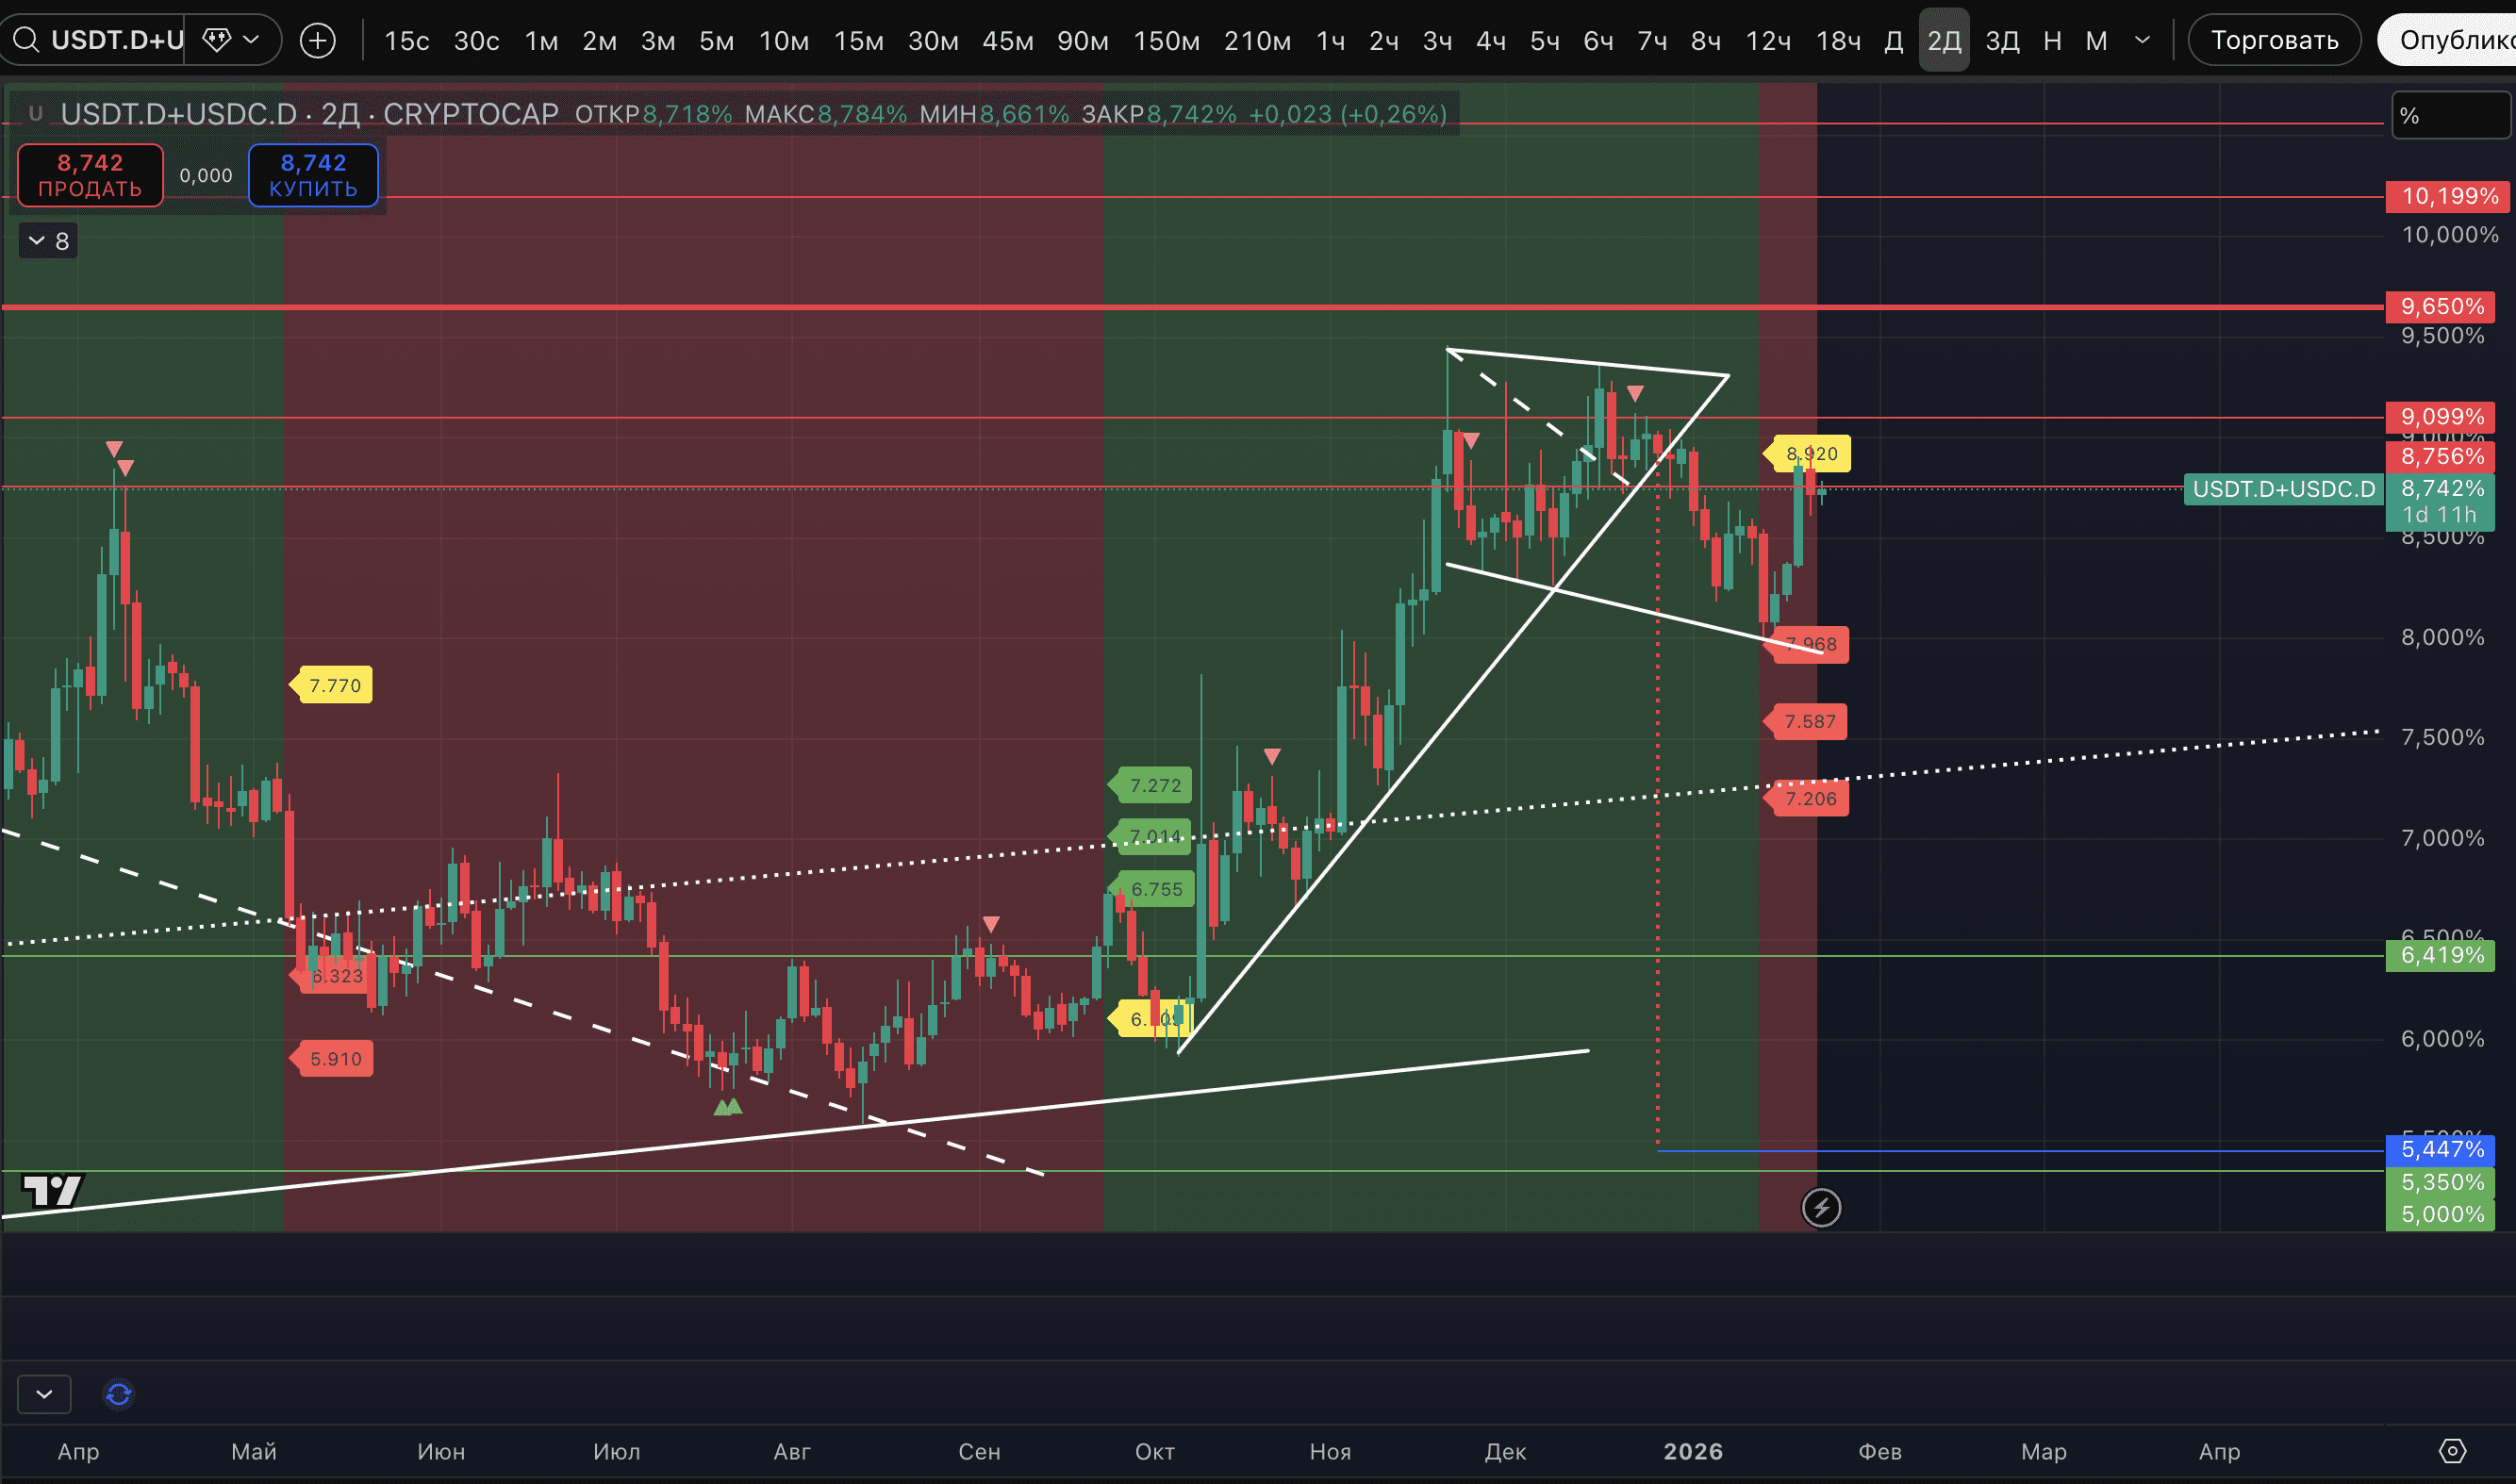Click the TradingView logo on the chart
The image size is (2516, 1484).
tap(52, 1190)
